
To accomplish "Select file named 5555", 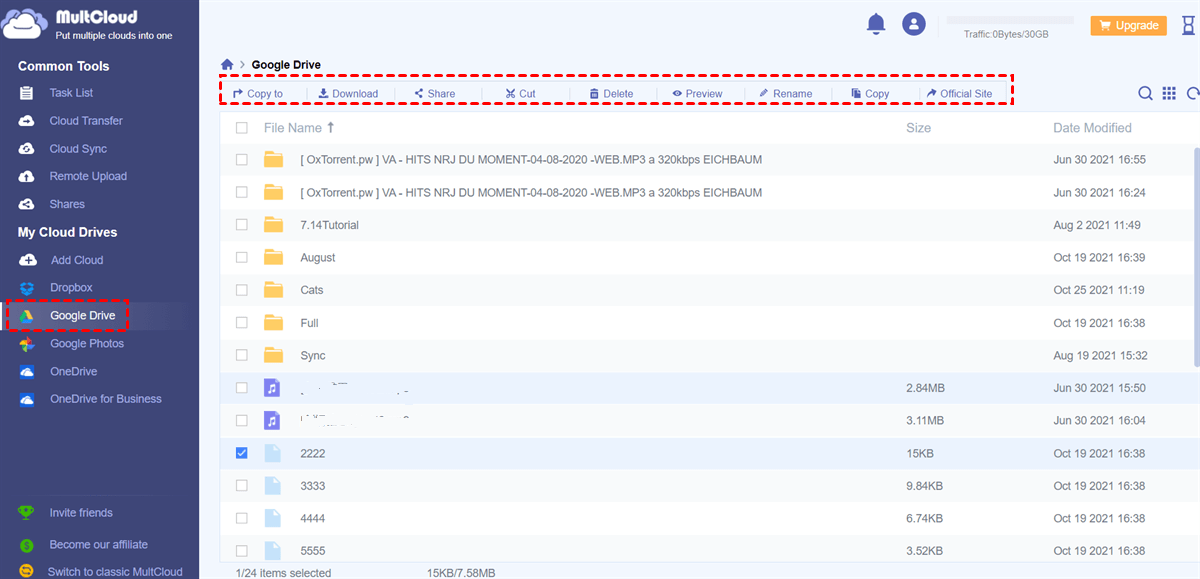I will click(x=313, y=551).
